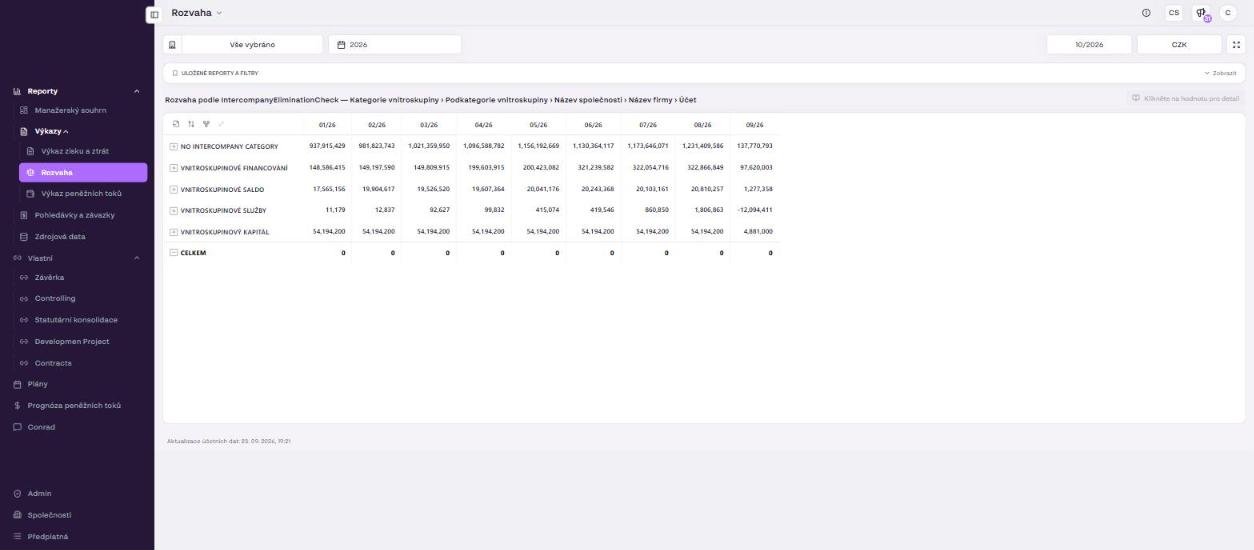Open the 10/2026 period selector
Viewport: 1254px width, 550px height.
click(1089, 45)
